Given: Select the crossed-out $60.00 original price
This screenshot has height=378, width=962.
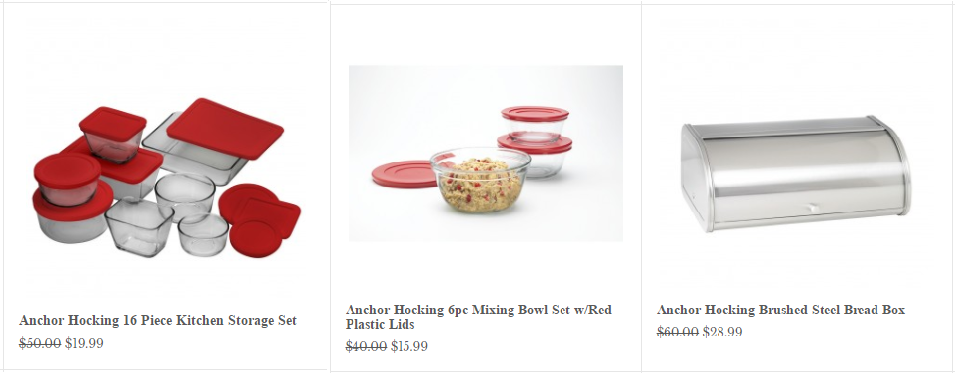Looking at the screenshot, I should click(x=677, y=332).
